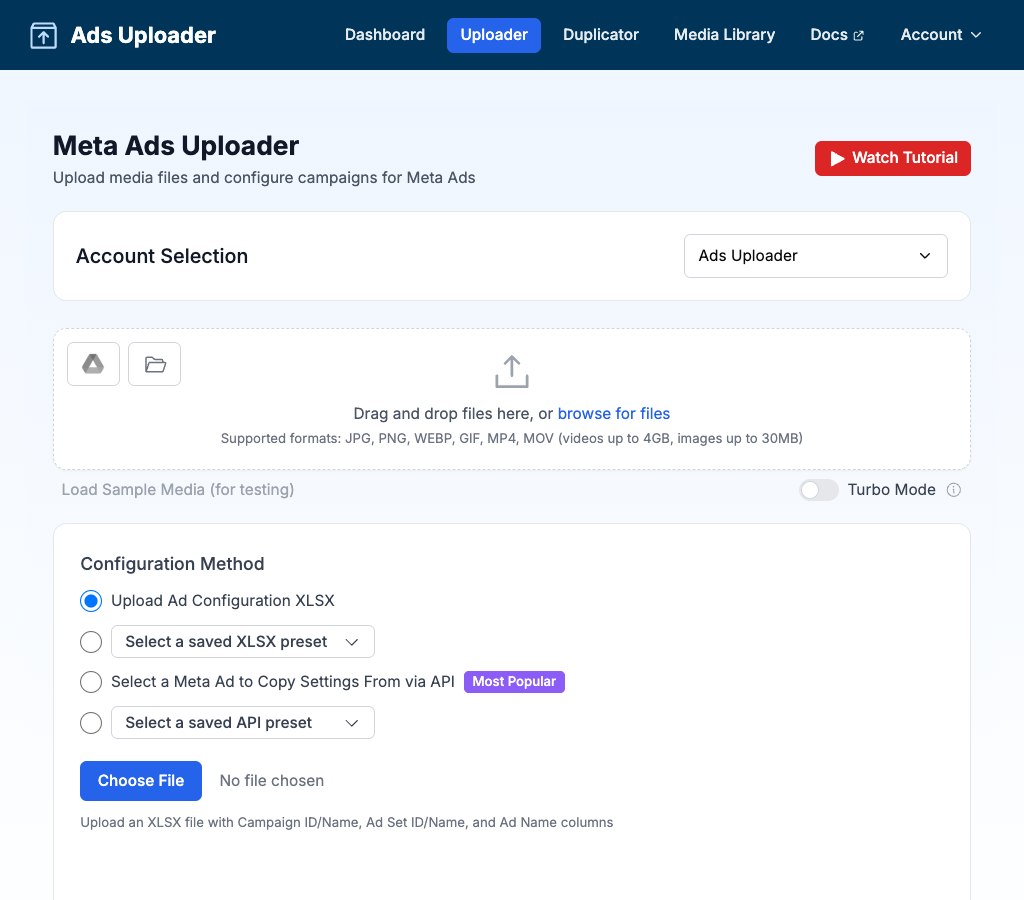Expand the saved XLSX preset dropdown
The image size is (1024, 900).
click(243, 642)
